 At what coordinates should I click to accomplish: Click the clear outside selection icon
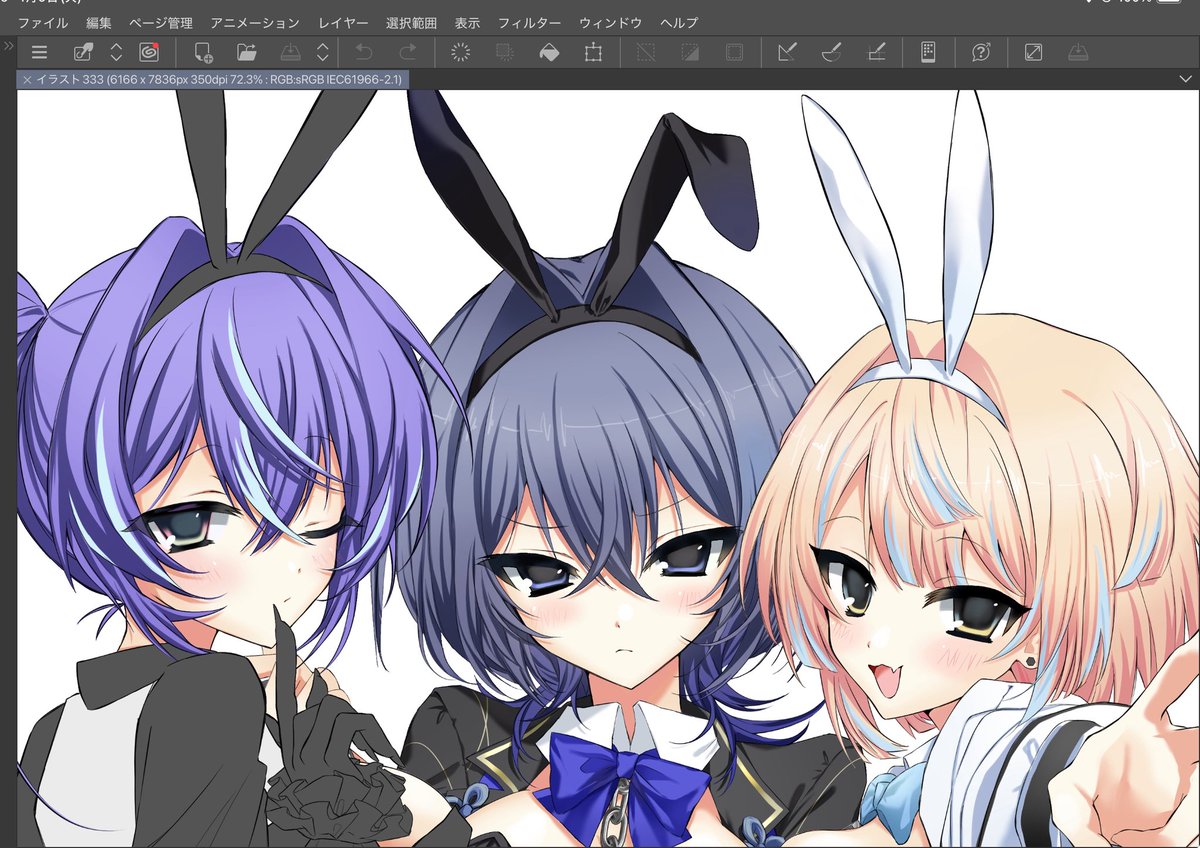(505, 53)
